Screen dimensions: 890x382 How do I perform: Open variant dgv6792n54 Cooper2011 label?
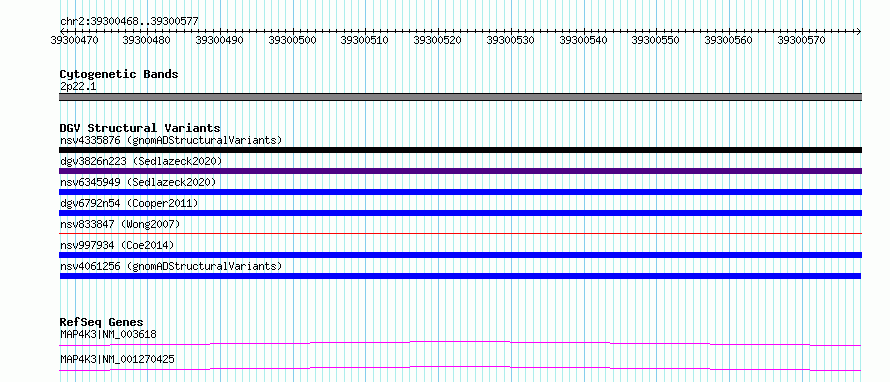coord(129,203)
